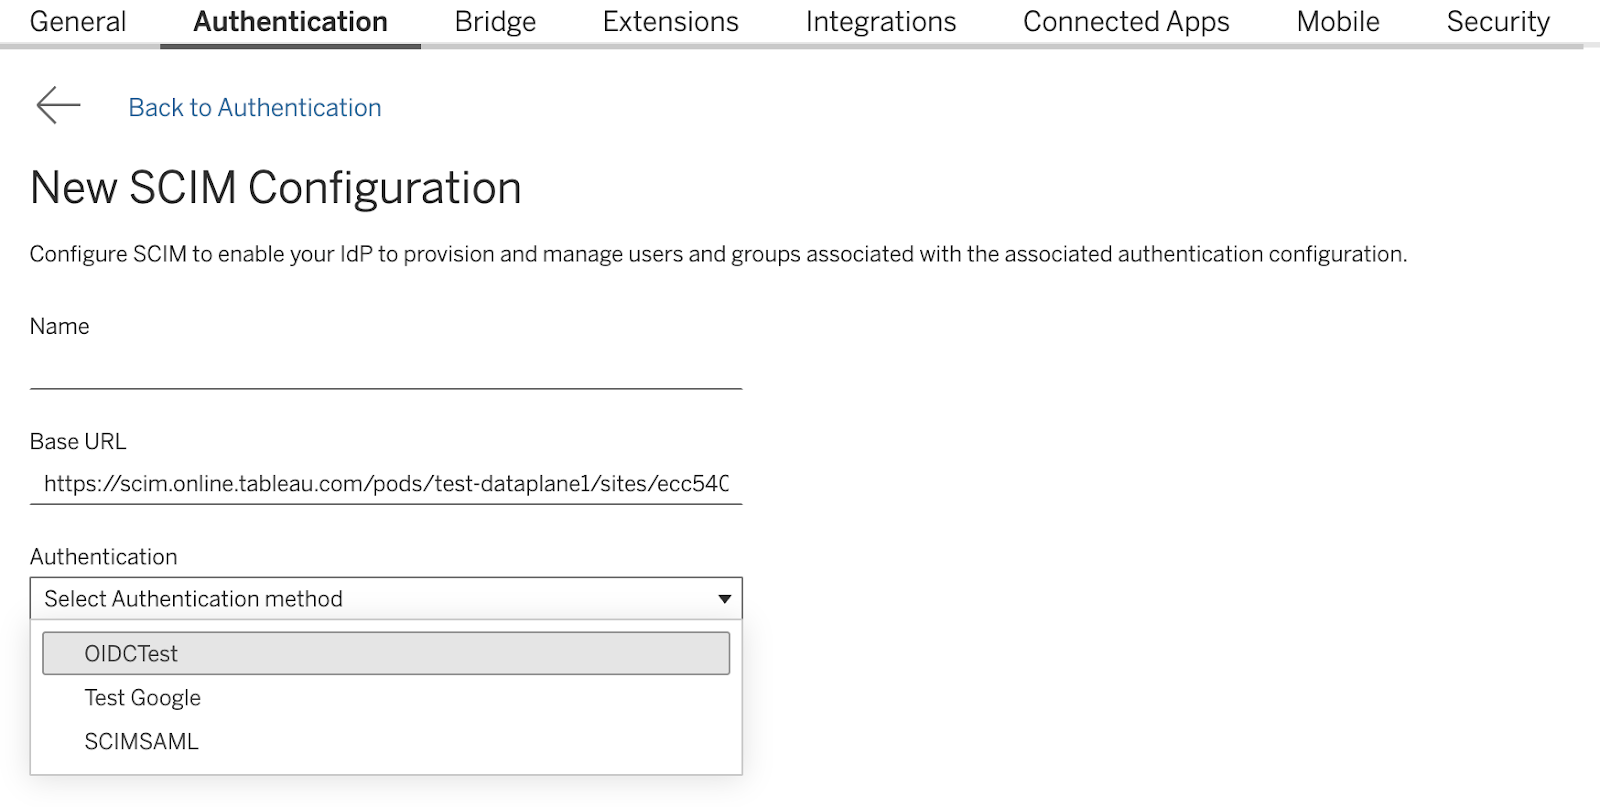The width and height of the screenshot is (1600, 807).
Task: Open the Connected Apps tab
Action: coord(1126,22)
